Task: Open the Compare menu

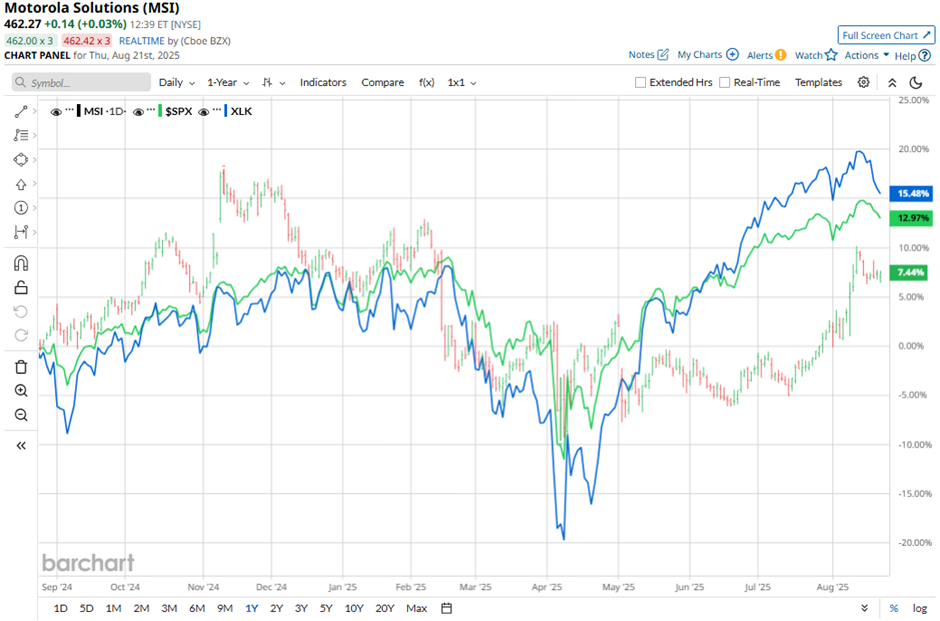Action: click(x=382, y=83)
